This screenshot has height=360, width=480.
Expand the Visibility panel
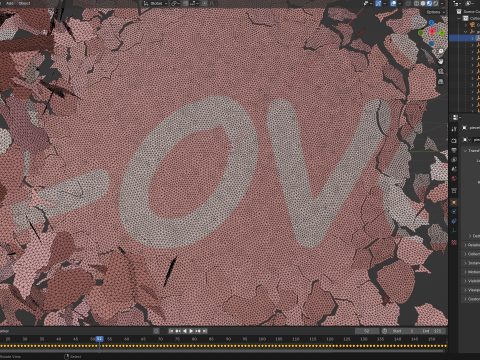tap(465, 281)
